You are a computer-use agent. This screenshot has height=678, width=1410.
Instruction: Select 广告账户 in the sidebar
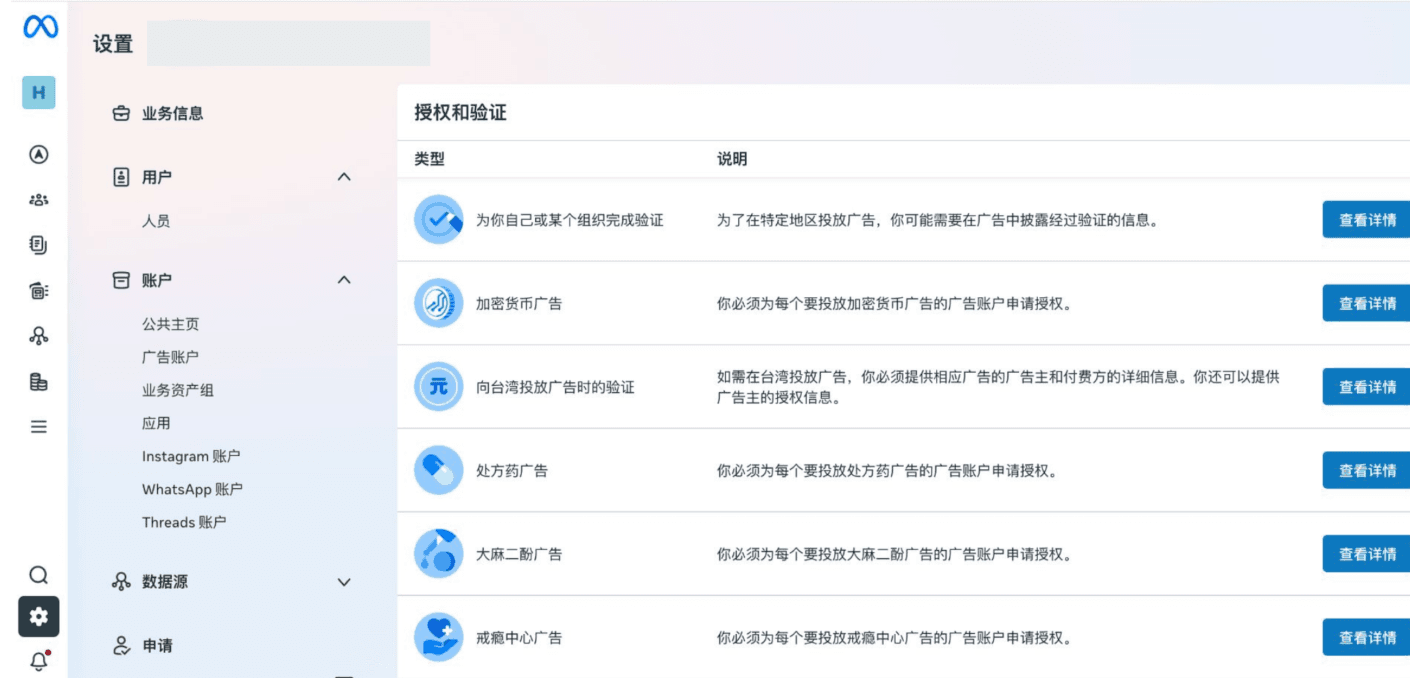[x=170, y=357]
